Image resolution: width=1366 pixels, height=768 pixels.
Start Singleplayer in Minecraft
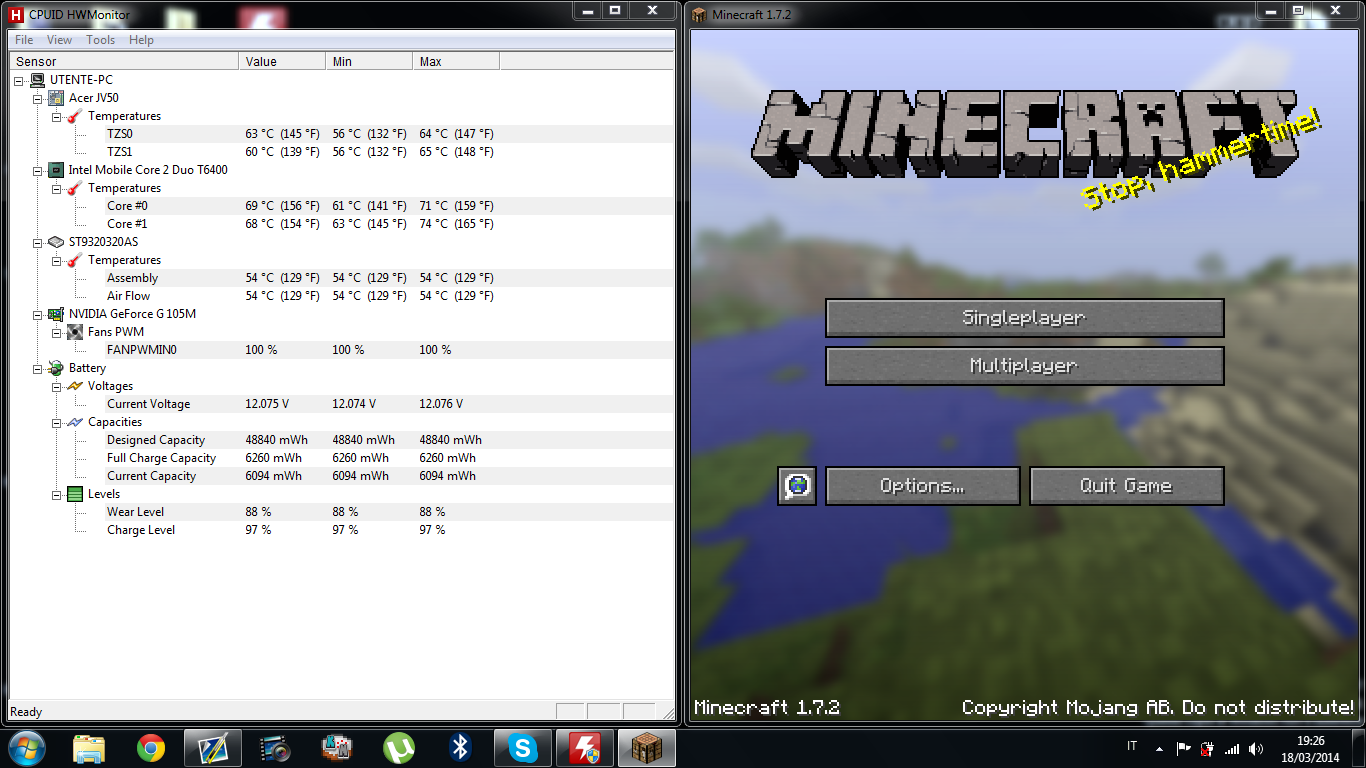(1024, 318)
